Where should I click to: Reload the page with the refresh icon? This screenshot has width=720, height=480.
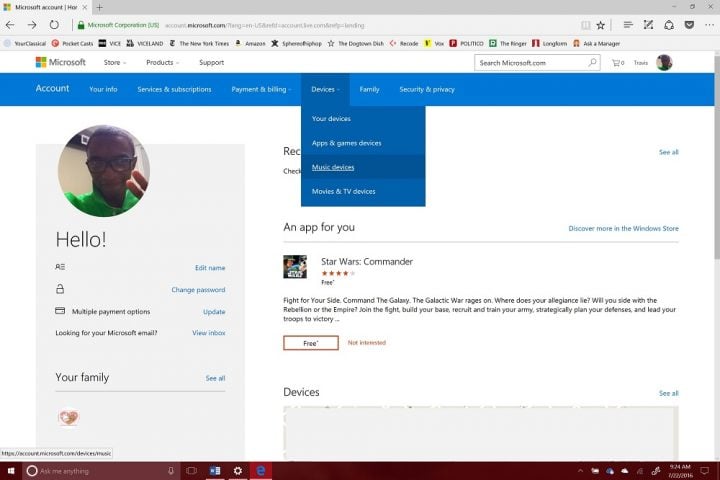click(x=54, y=25)
